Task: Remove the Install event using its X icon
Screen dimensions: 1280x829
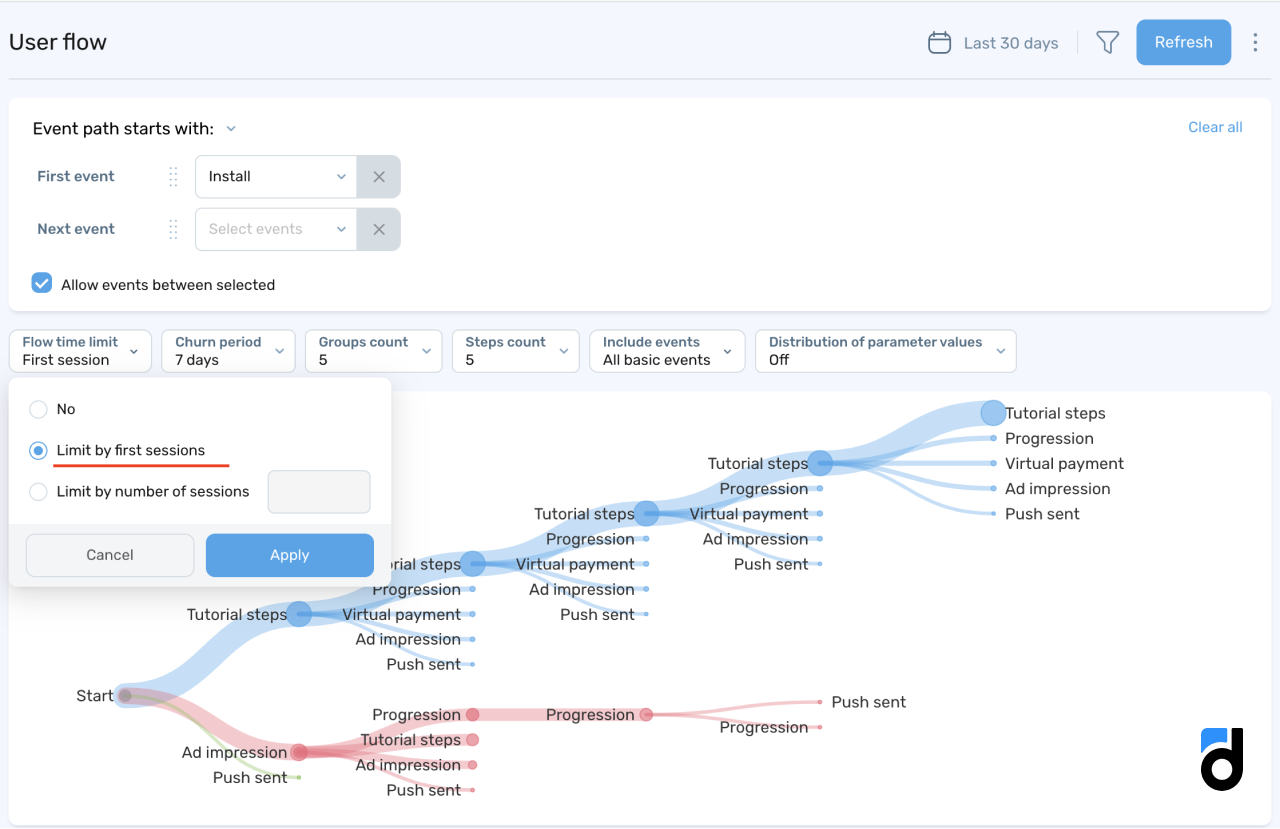Action: 378,176
